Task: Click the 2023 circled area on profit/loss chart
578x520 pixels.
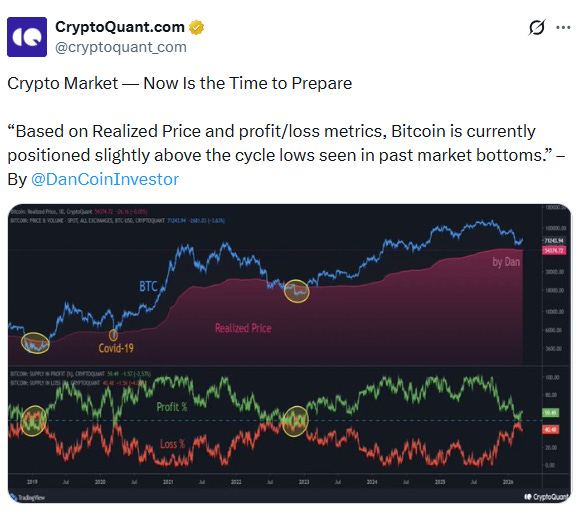Action: click(295, 421)
